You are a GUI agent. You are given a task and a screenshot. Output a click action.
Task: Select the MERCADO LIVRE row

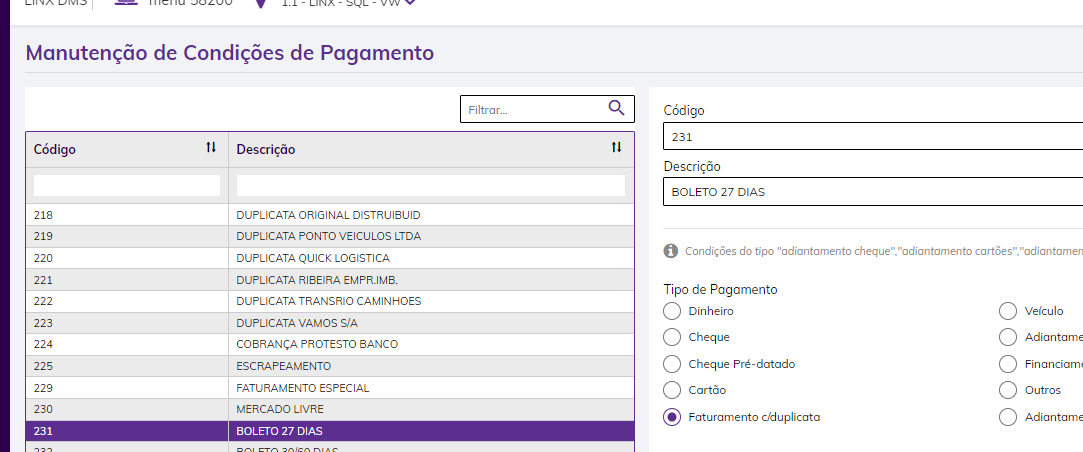[330, 409]
